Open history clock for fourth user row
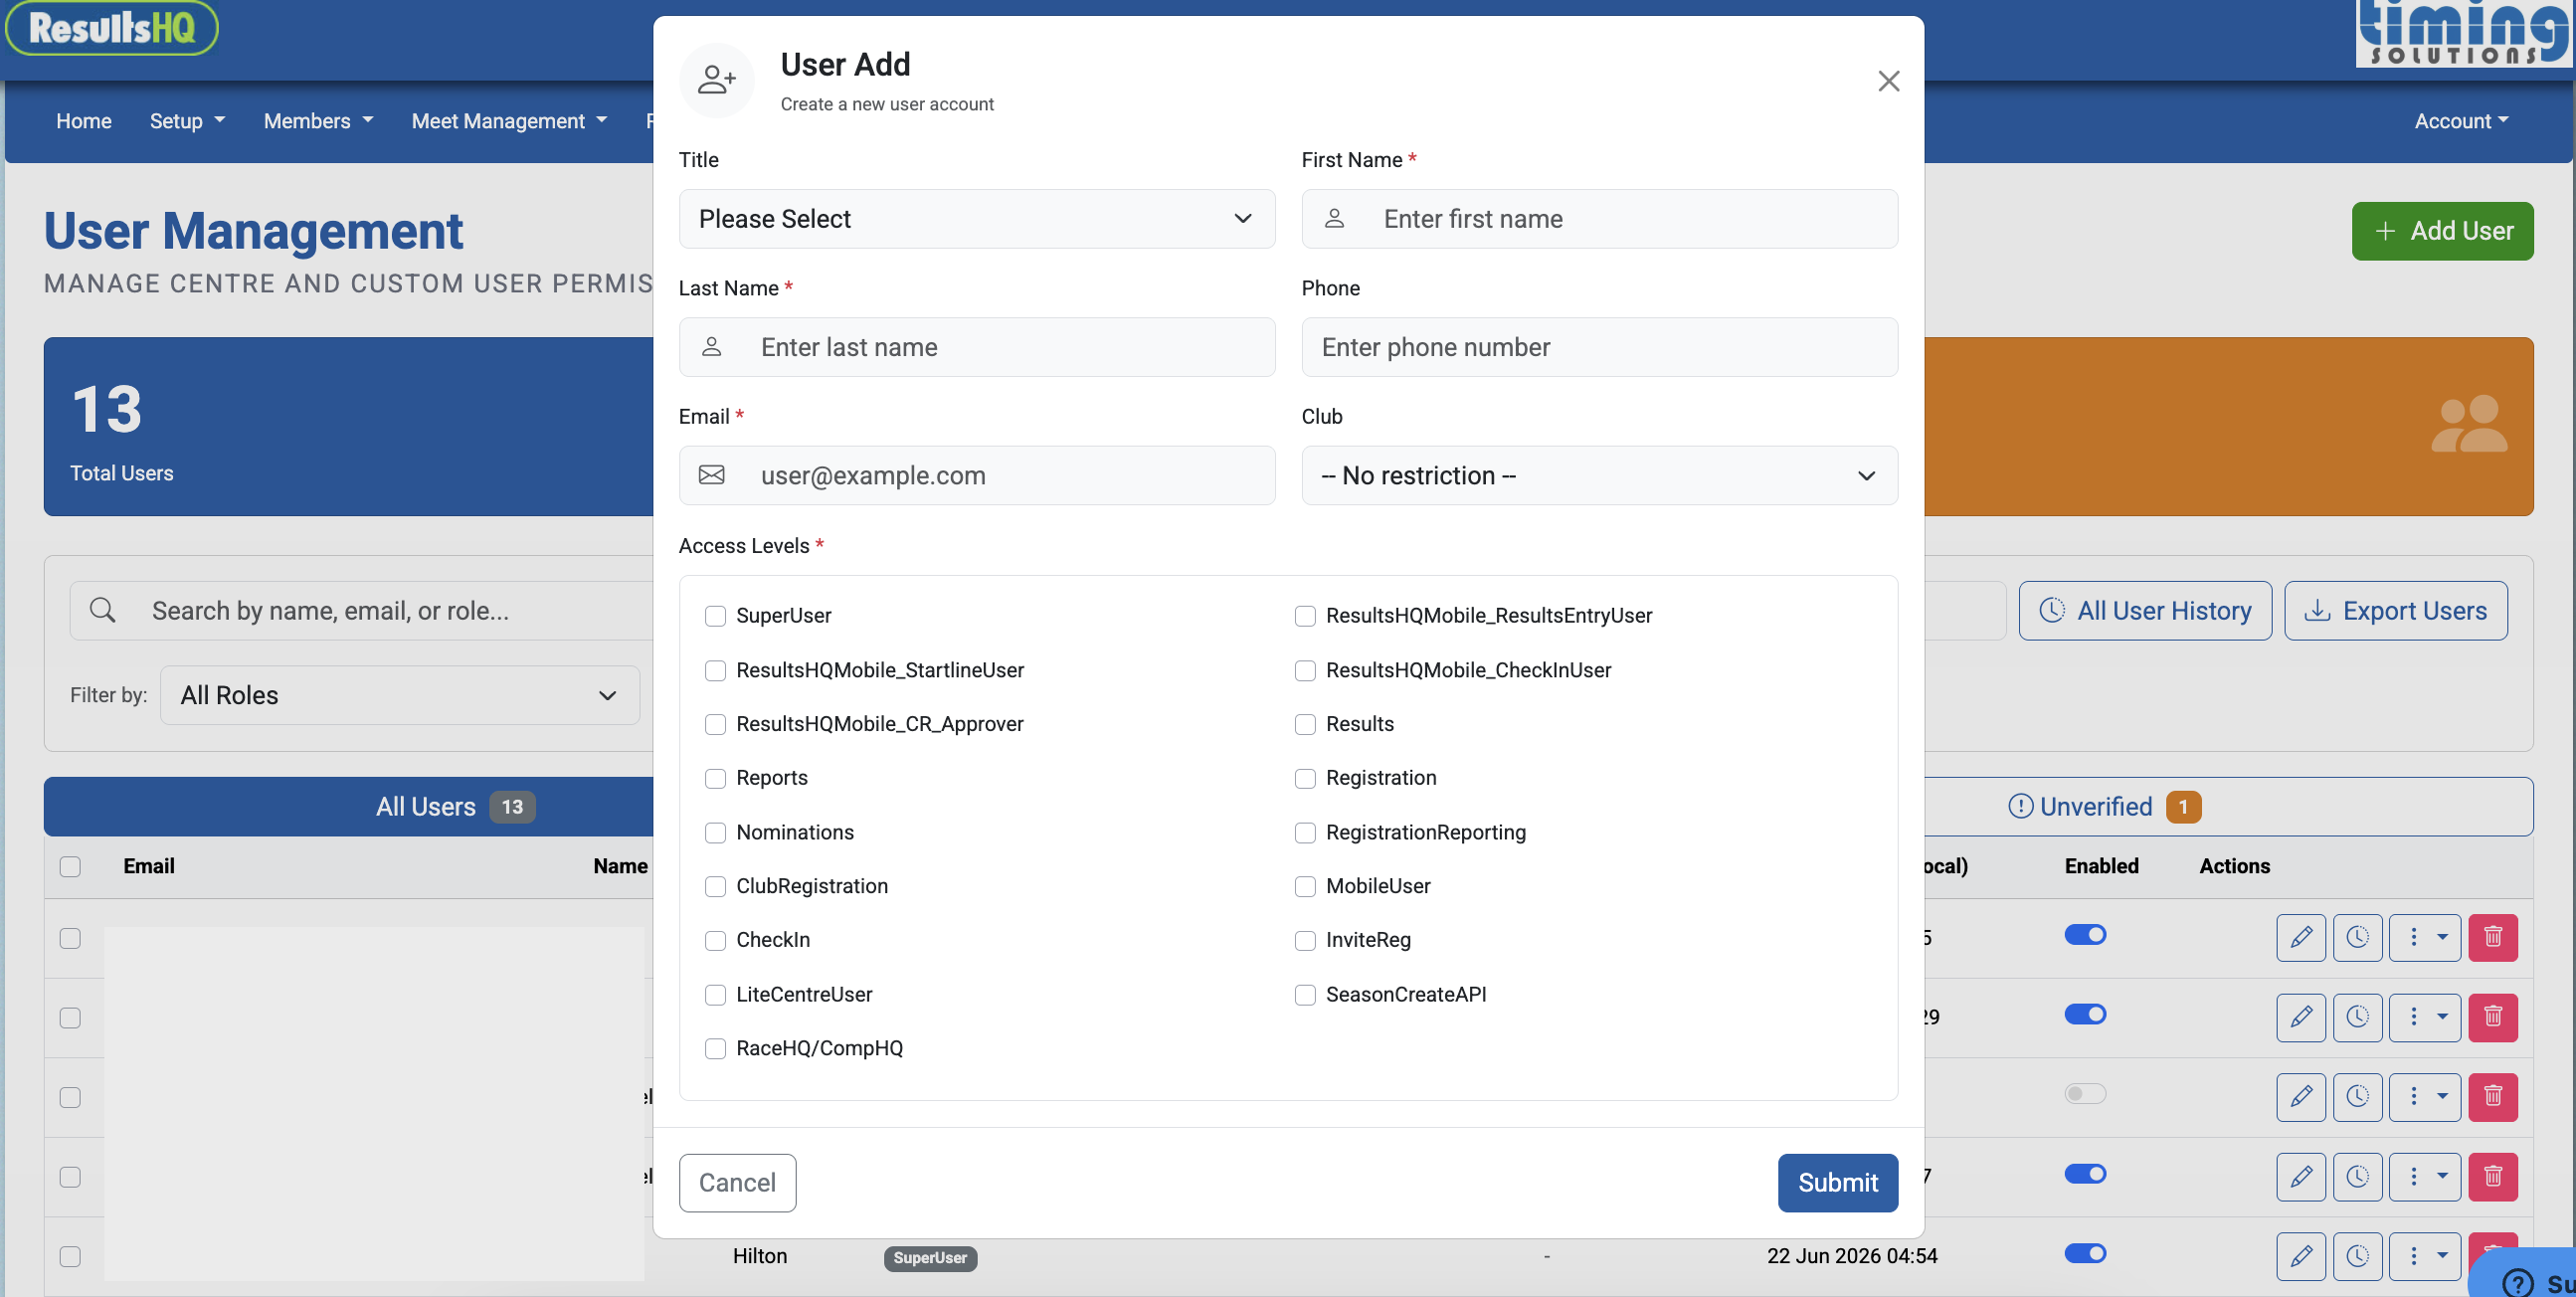 tap(2357, 1177)
